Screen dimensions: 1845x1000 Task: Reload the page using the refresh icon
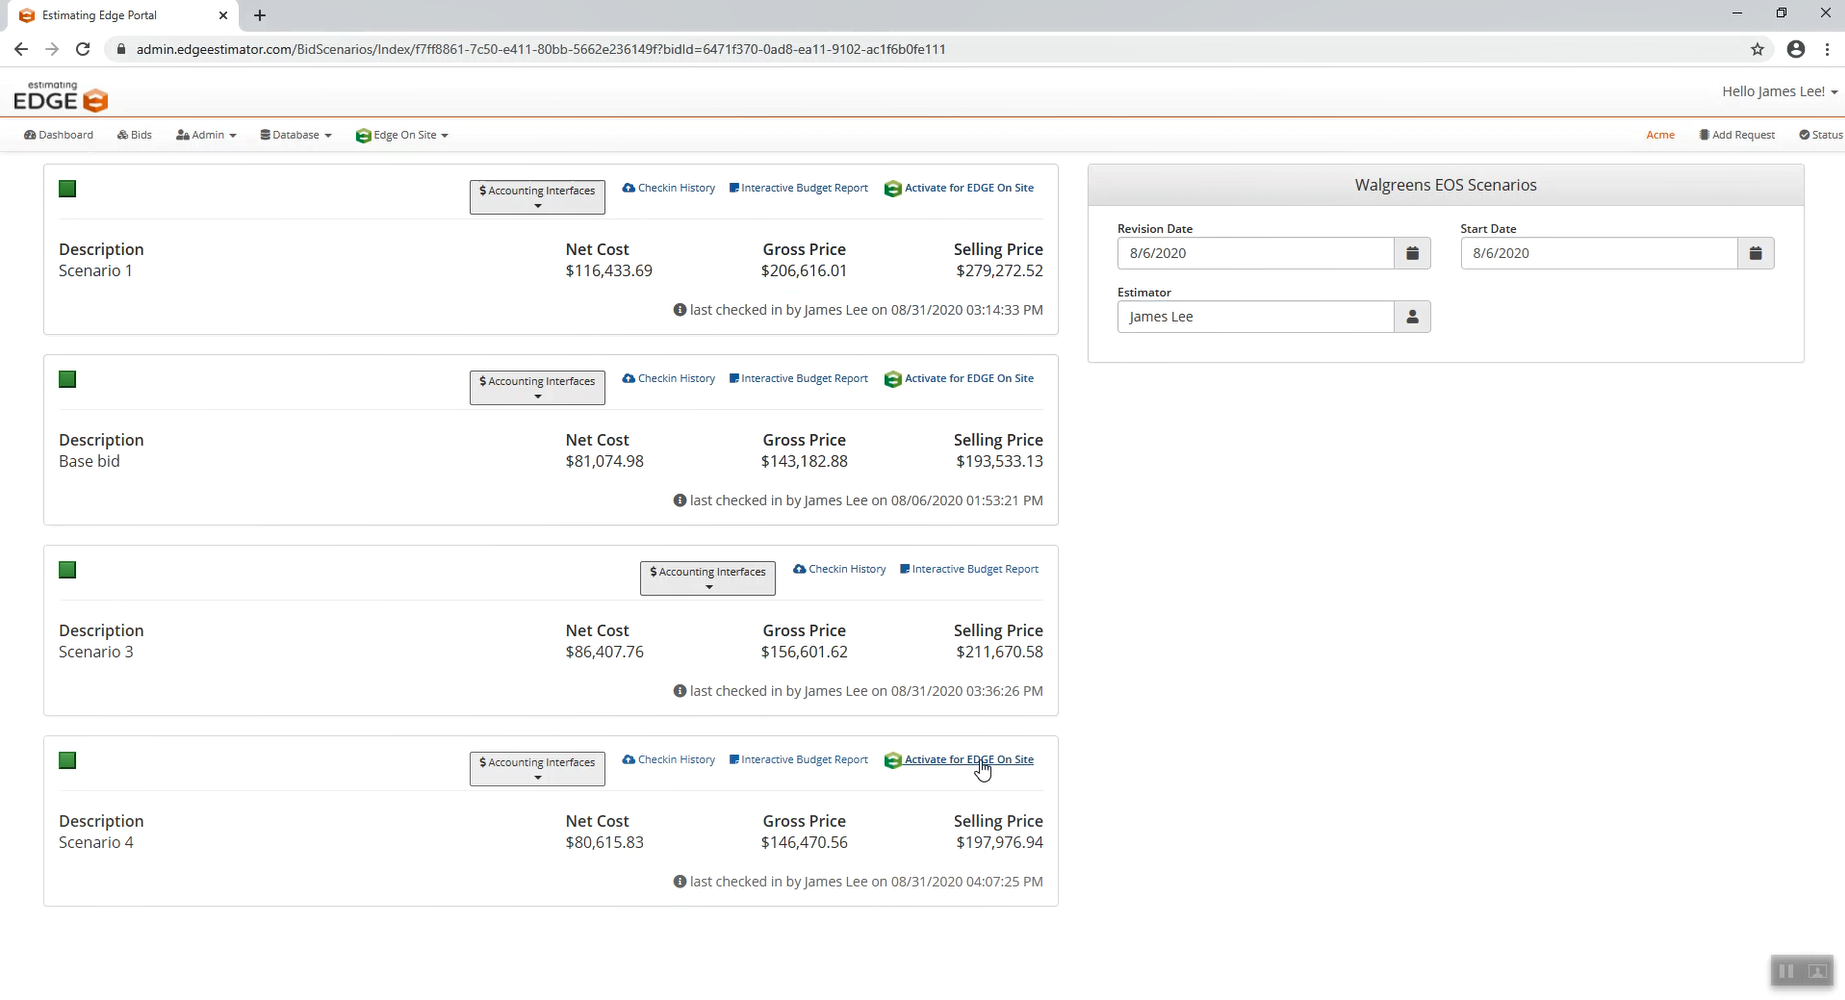83,49
